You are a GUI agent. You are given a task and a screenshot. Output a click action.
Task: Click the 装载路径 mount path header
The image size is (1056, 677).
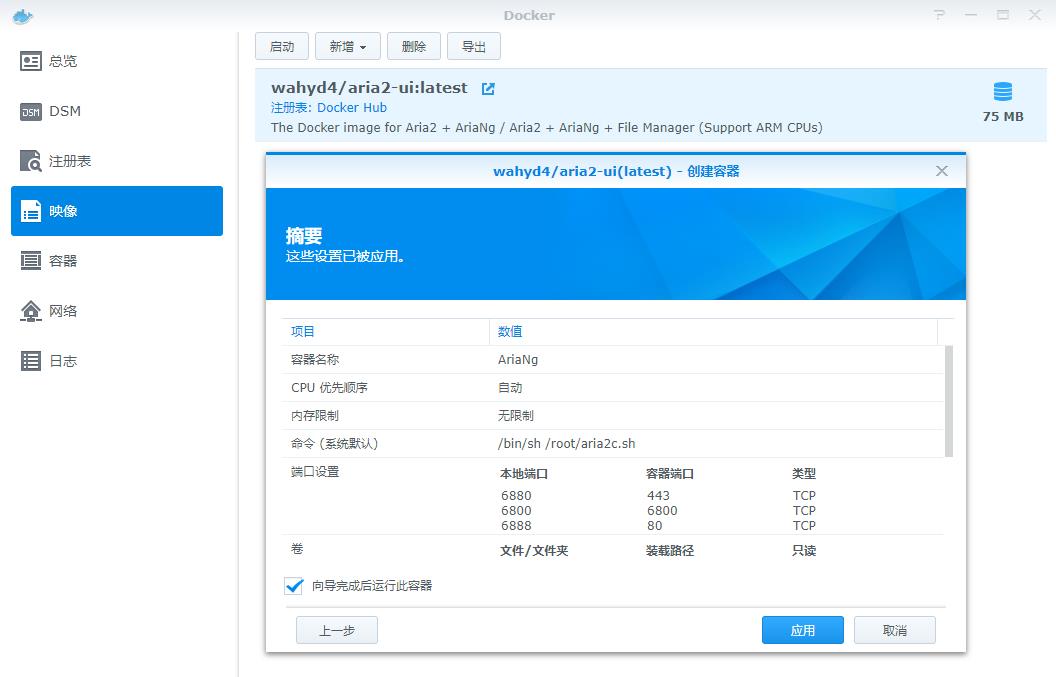pos(669,550)
